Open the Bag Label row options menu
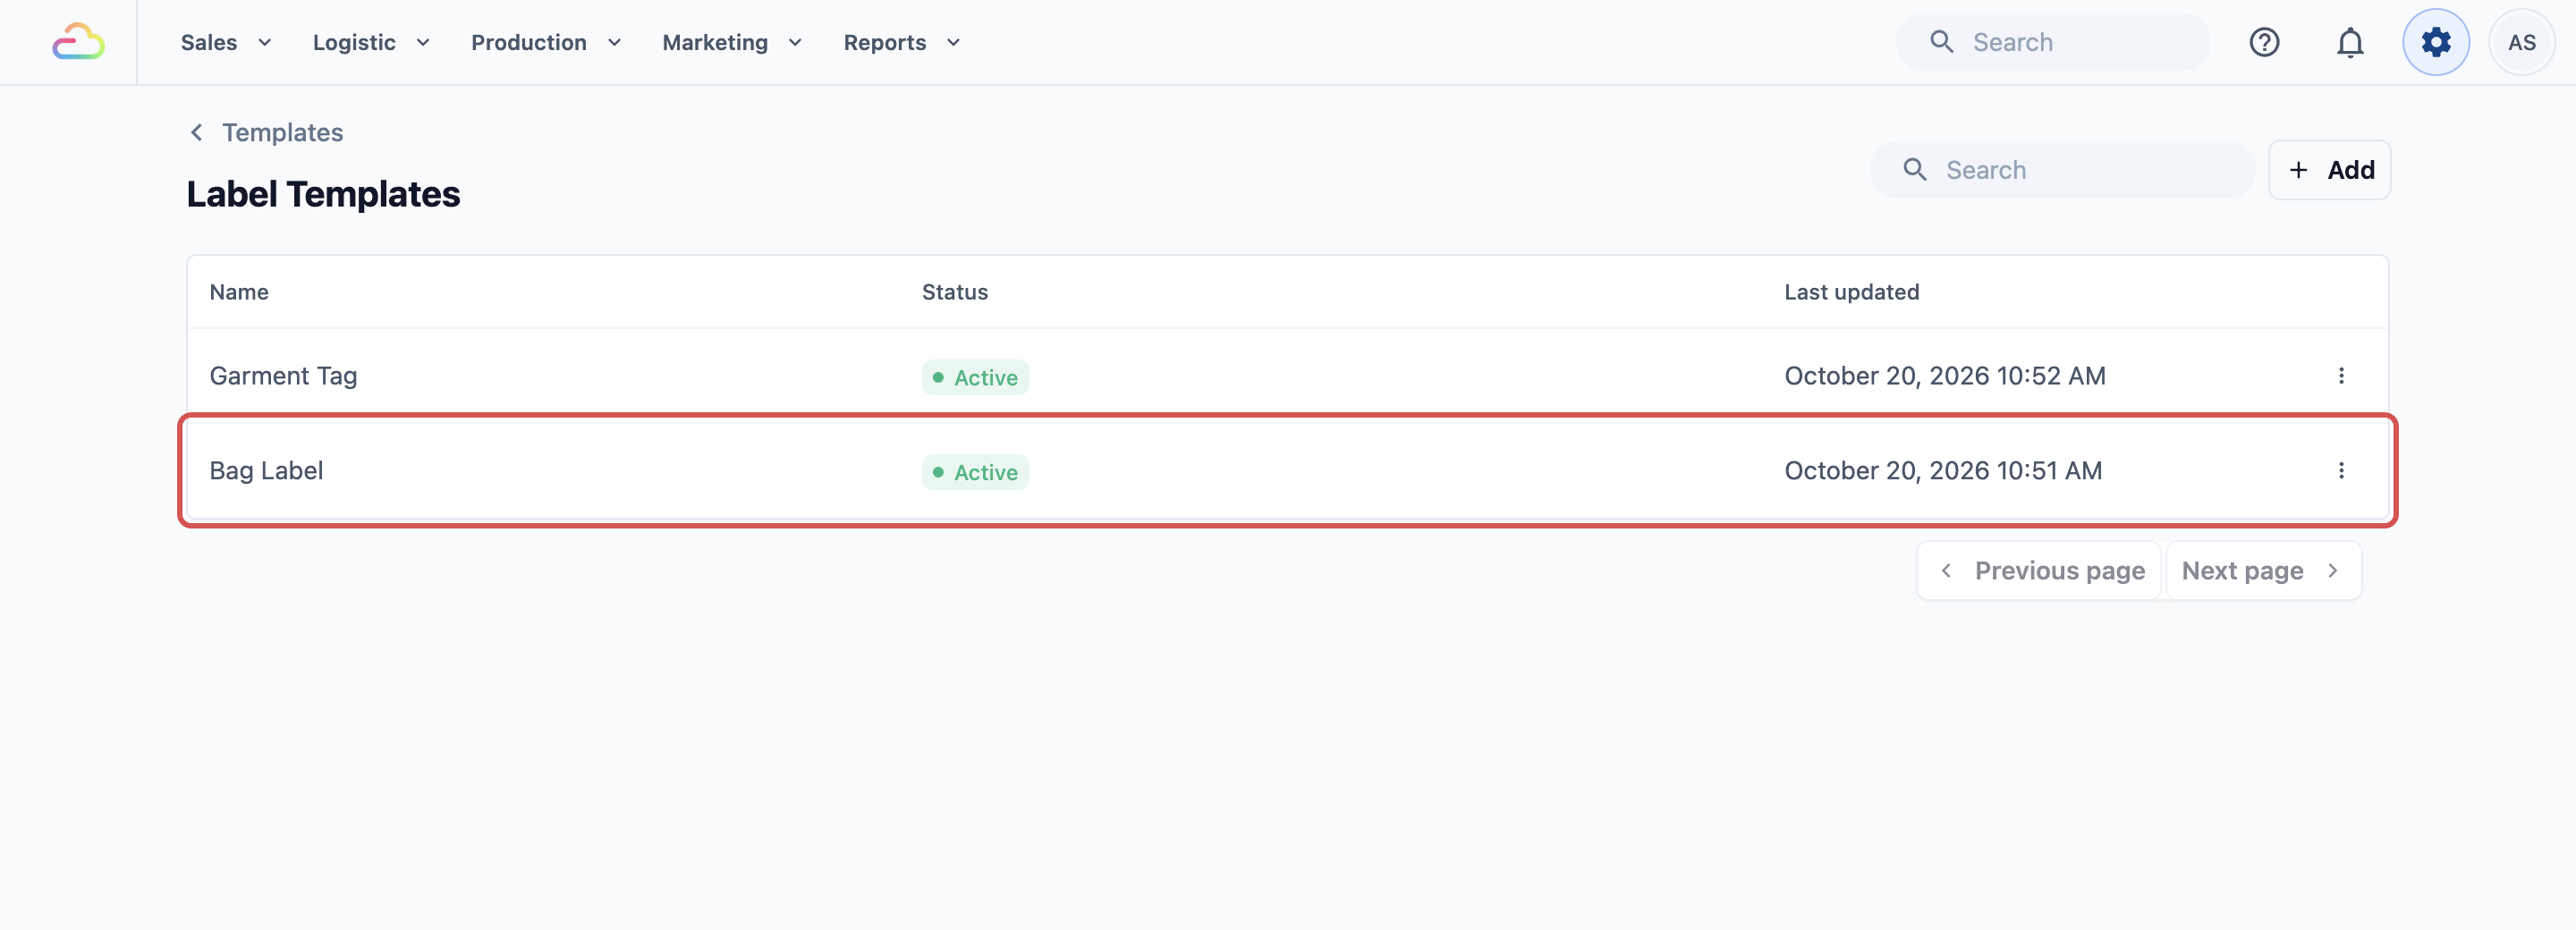2576x930 pixels. pyautogui.click(x=2341, y=470)
